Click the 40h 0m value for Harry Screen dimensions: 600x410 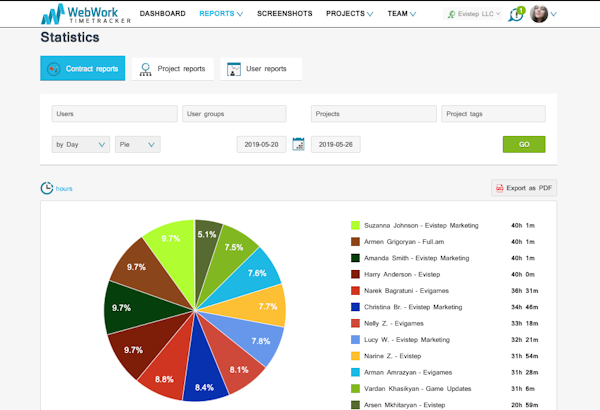523,274
